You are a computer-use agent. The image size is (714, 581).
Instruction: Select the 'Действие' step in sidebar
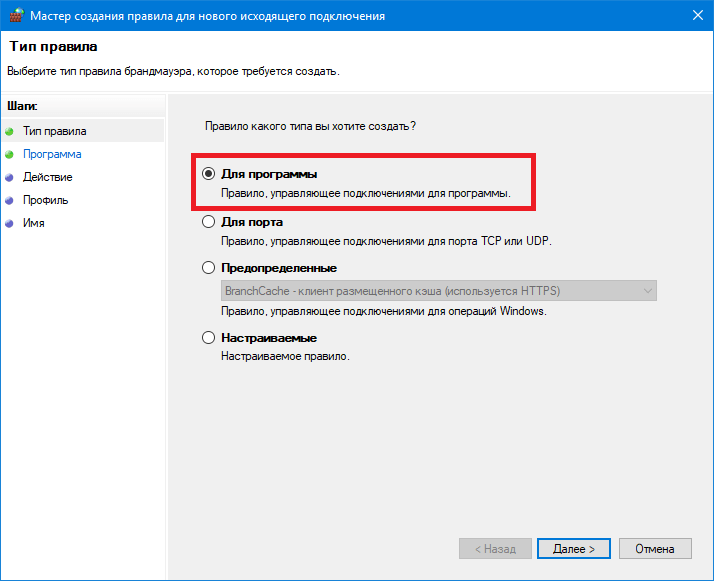coord(48,177)
